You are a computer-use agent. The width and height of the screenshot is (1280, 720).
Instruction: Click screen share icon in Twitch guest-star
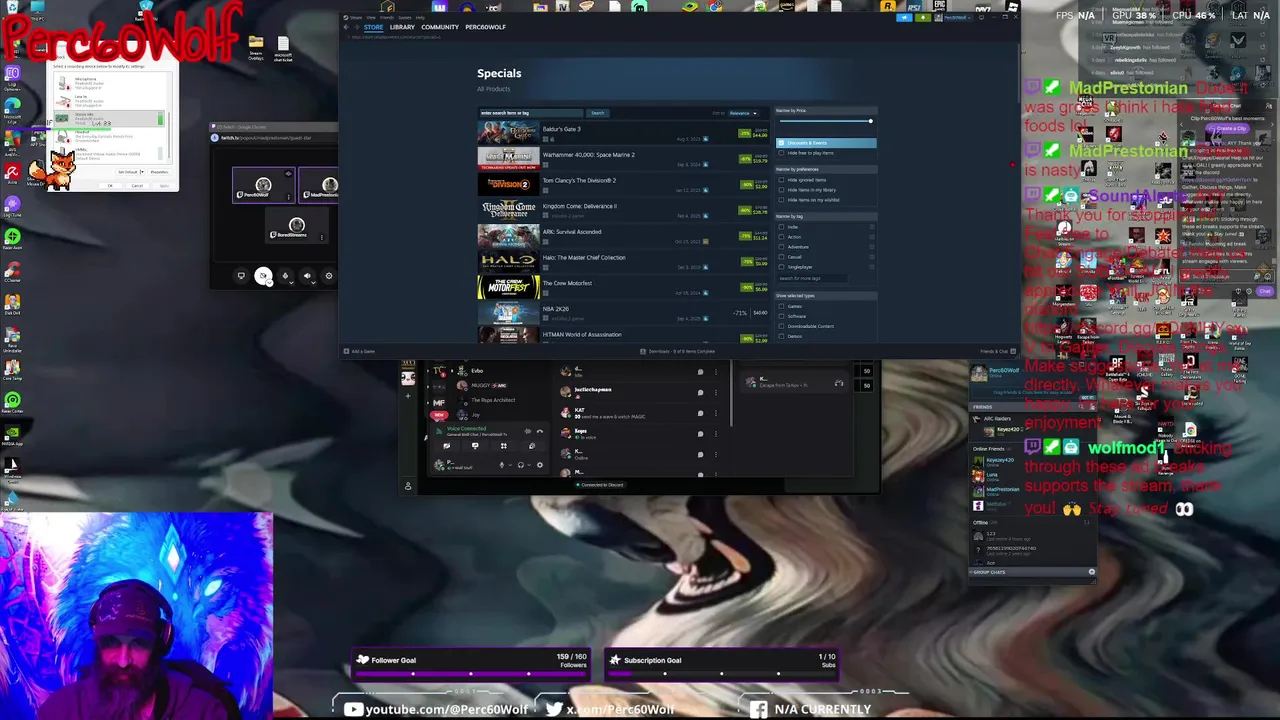[x=241, y=276]
